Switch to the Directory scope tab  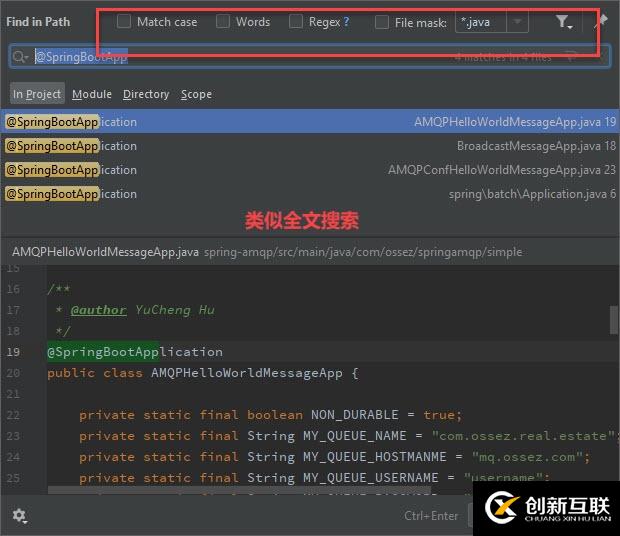tap(146, 94)
